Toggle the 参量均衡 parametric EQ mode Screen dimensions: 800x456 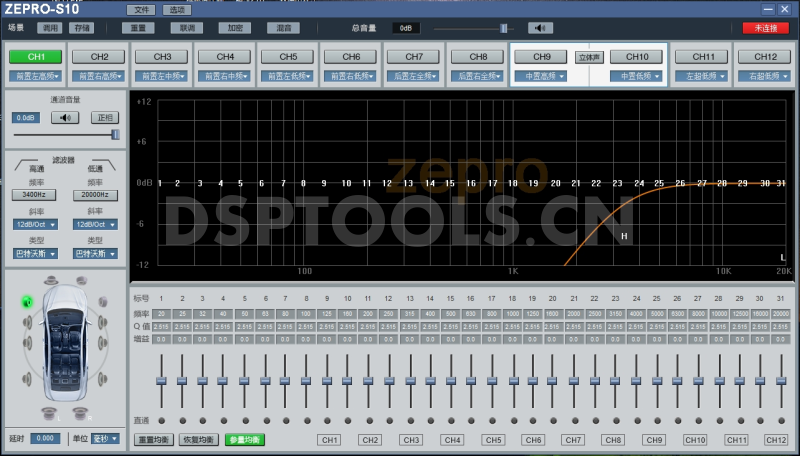point(244,440)
